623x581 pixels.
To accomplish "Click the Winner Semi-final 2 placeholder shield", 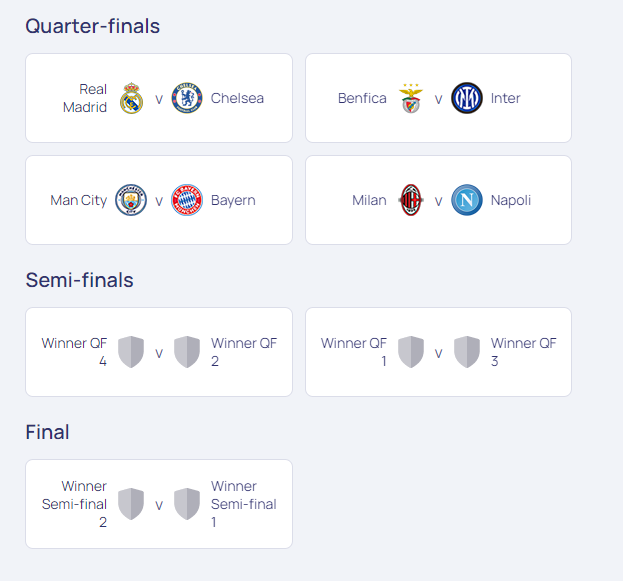I will (x=131, y=504).
